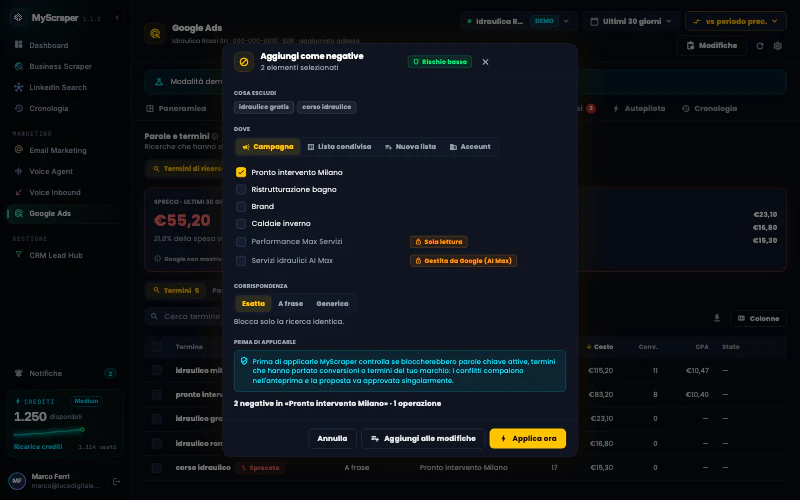Check the Ristrutturazione bagno campaign
Viewport: 800px width, 500px height.
coord(241,189)
